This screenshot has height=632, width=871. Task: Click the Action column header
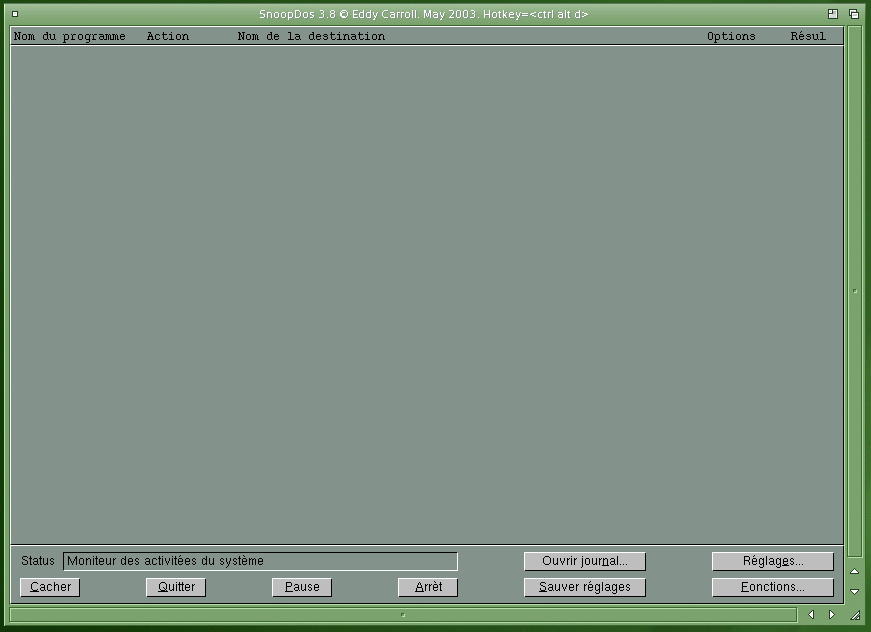click(x=168, y=37)
